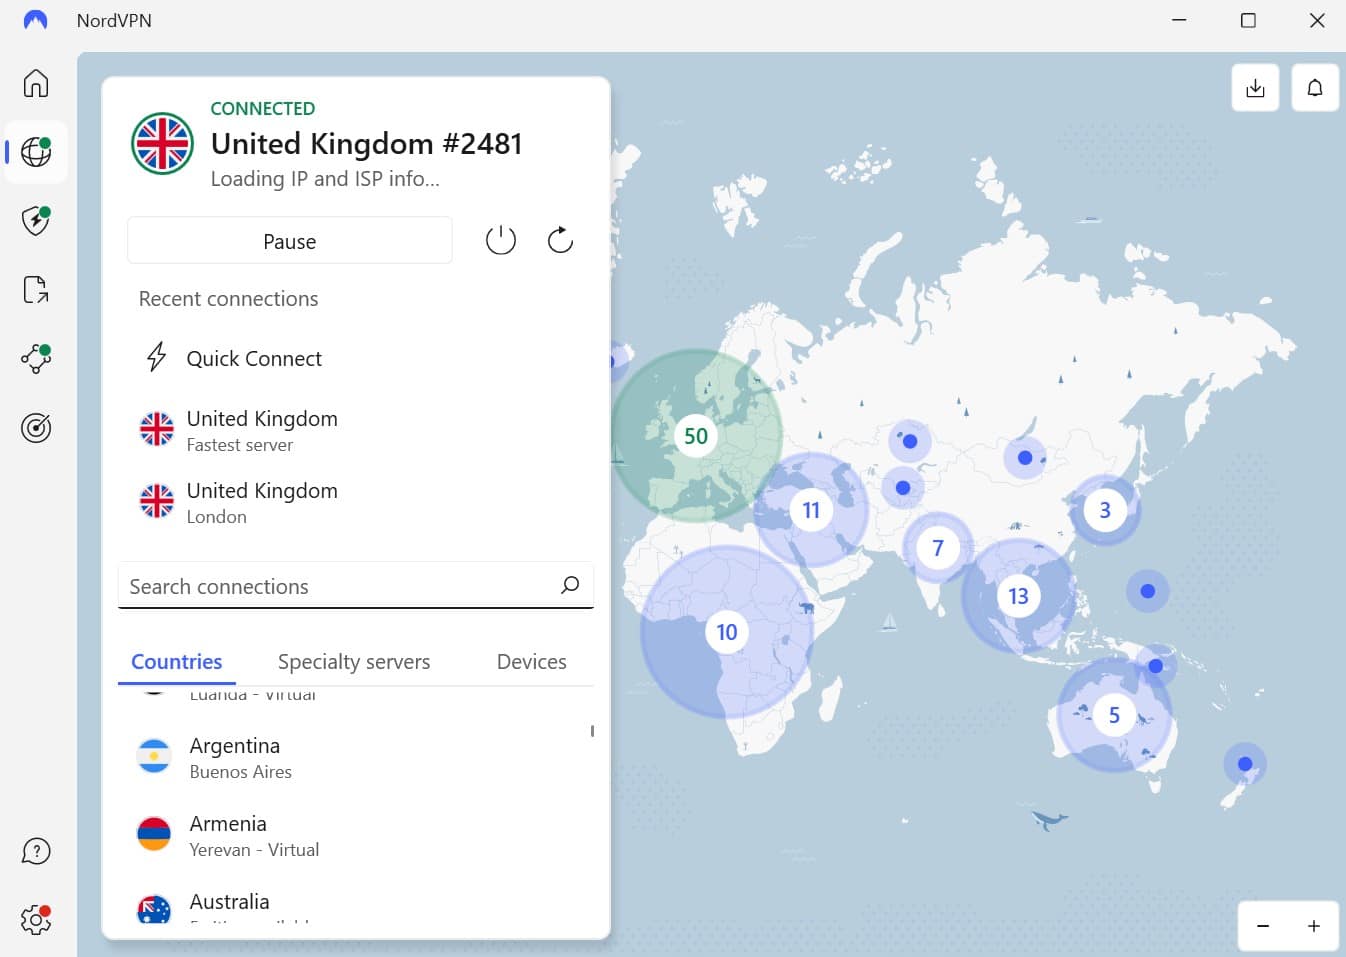The width and height of the screenshot is (1346, 957).
Task: Open Dark Web Monitor target icon
Action: point(36,428)
